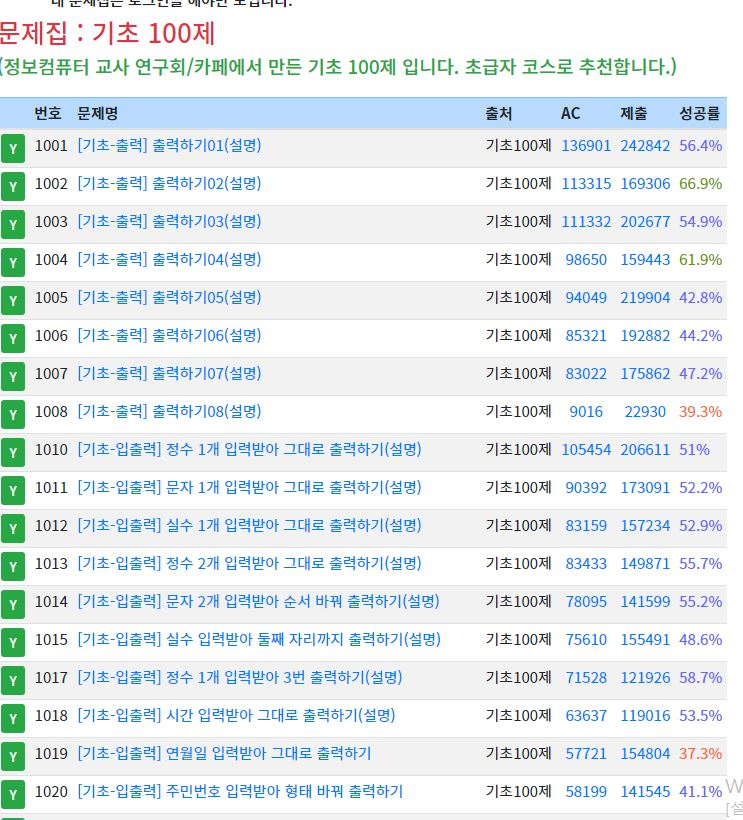The height and width of the screenshot is (820, 743).
Task: Click the green Y badge for problem 1012
Action: [x=13, y=529]
